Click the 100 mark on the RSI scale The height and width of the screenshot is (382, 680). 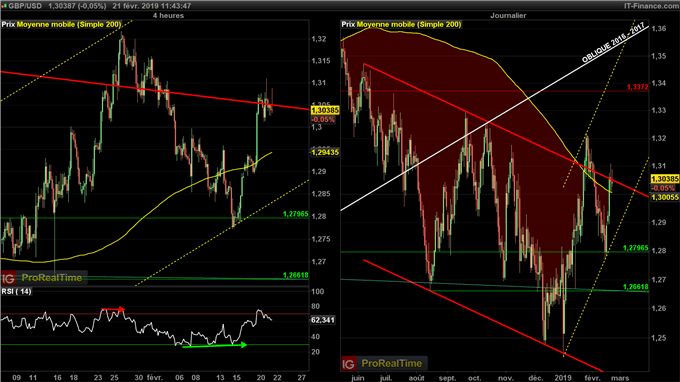317,291
